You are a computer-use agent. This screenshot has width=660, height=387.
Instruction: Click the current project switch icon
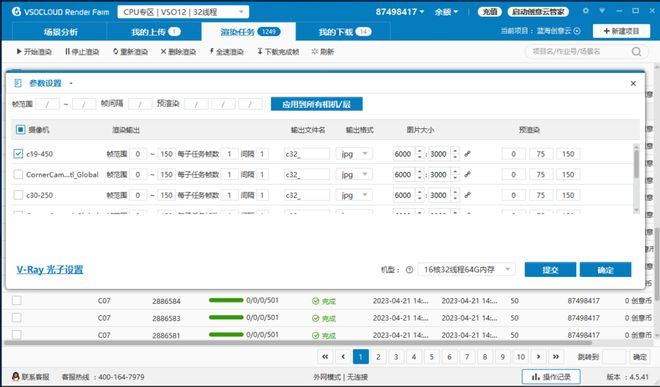[x=577, y=31]
